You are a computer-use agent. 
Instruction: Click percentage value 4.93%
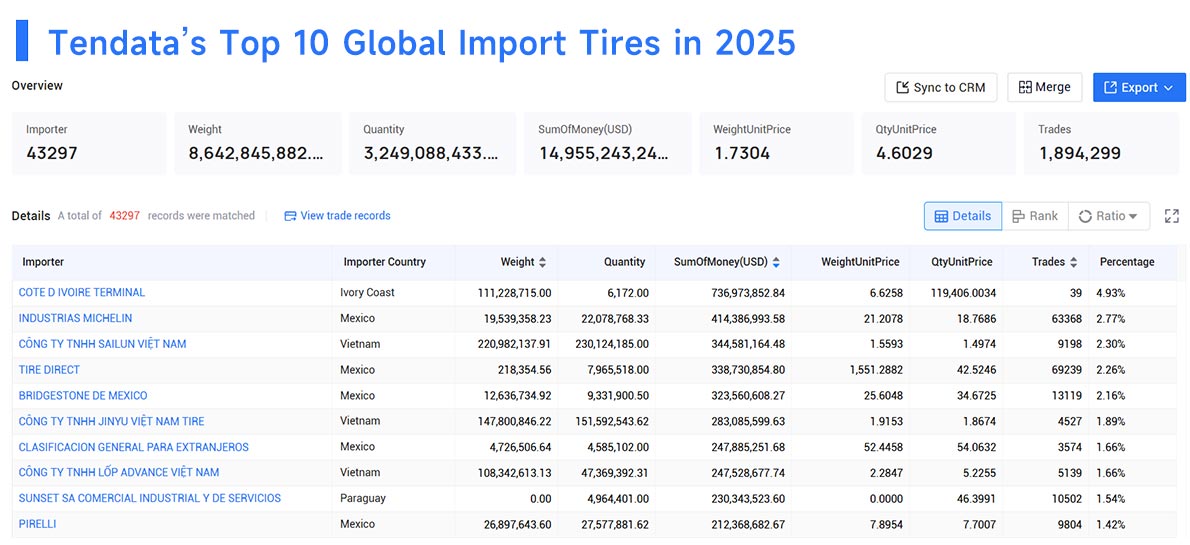[x=1112, y=292]
